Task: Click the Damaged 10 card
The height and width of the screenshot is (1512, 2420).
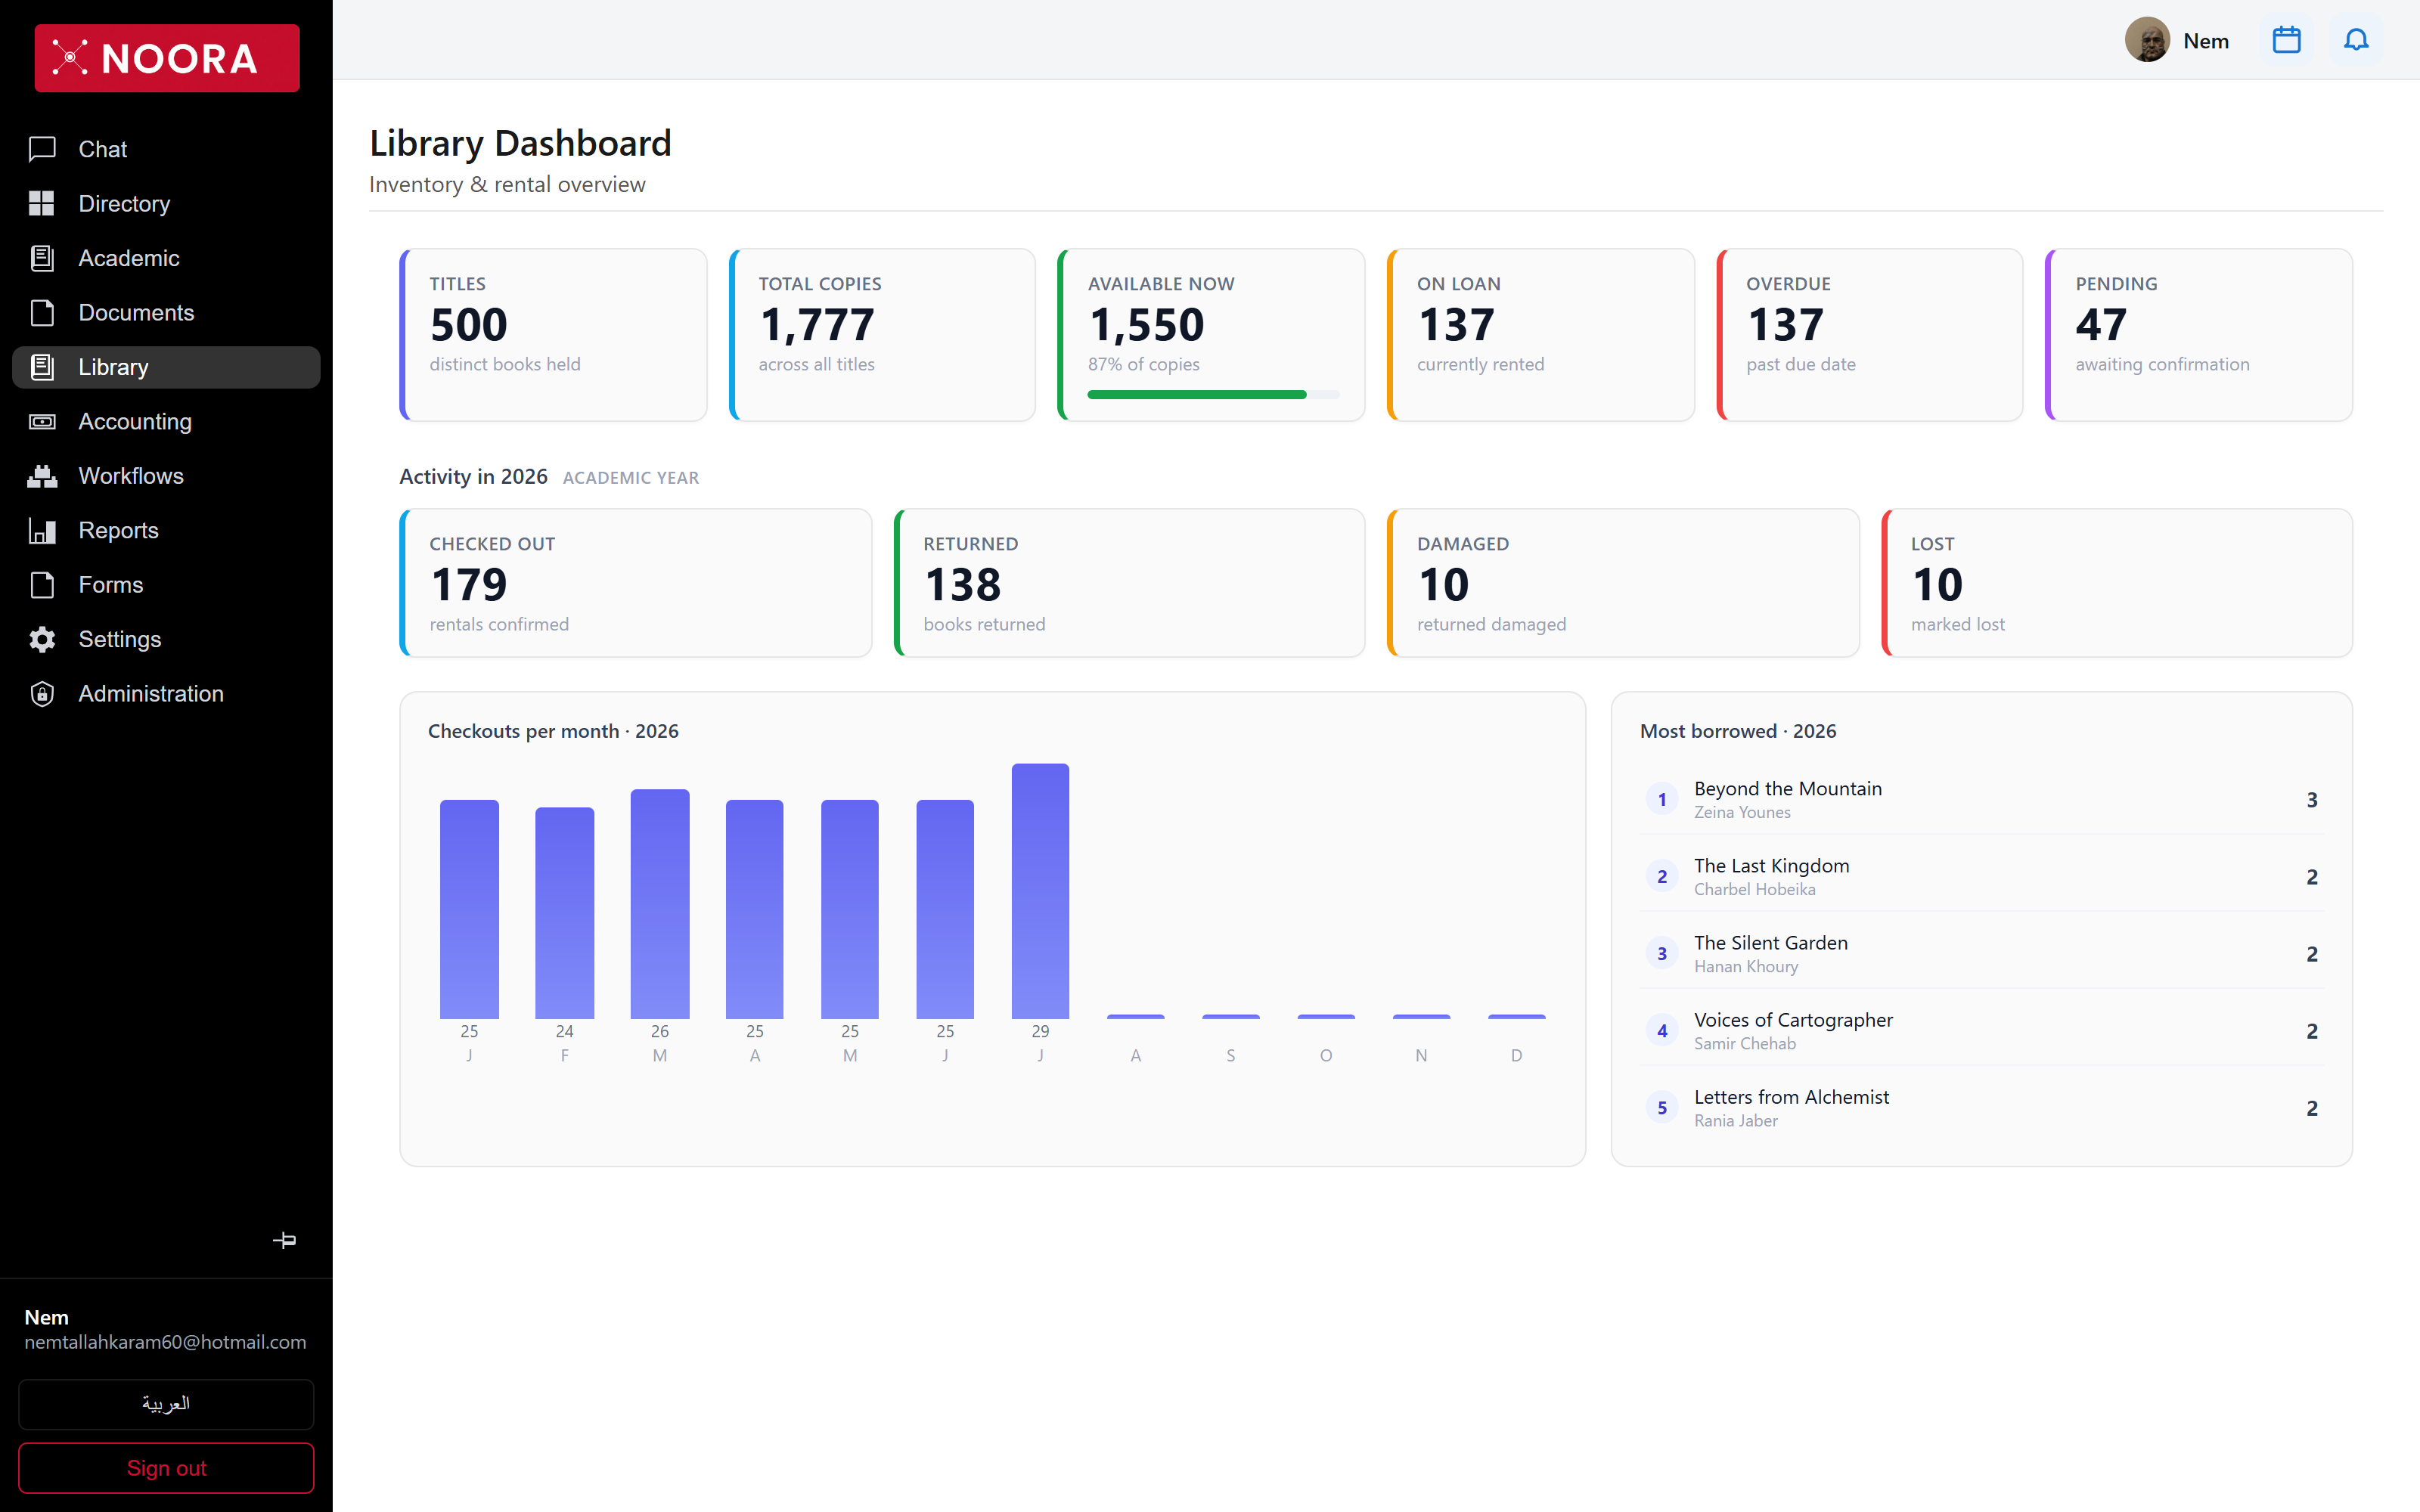Action: 1623,583
